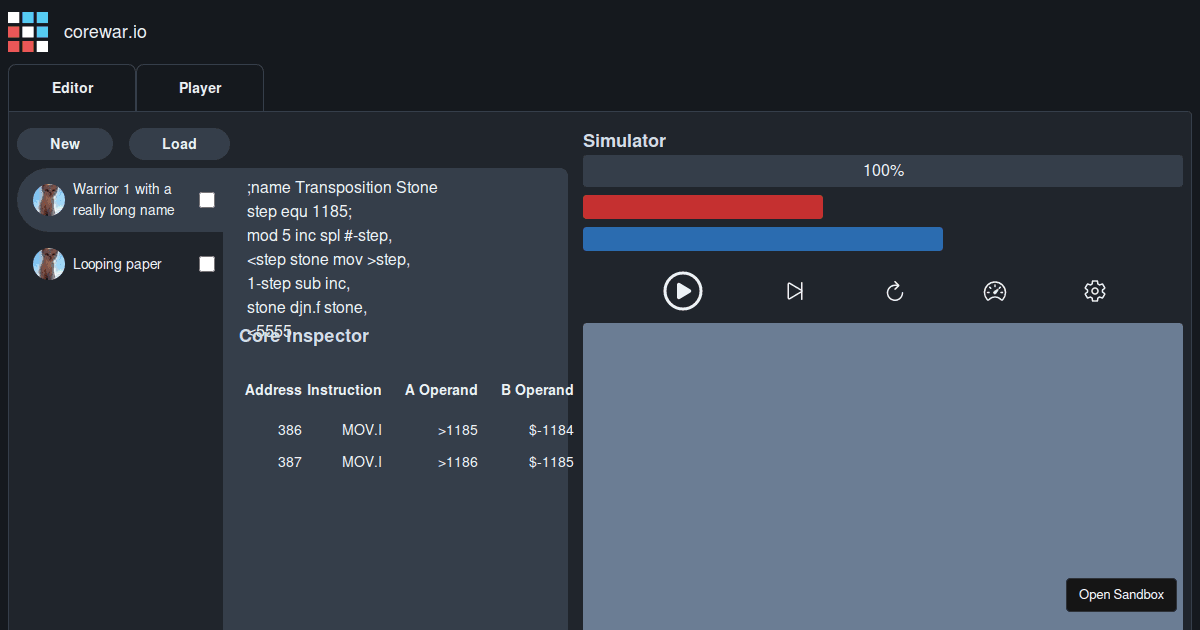Open simulator settings via the gear icon
Screen dimensions: 1200x630
[1095, 291]
